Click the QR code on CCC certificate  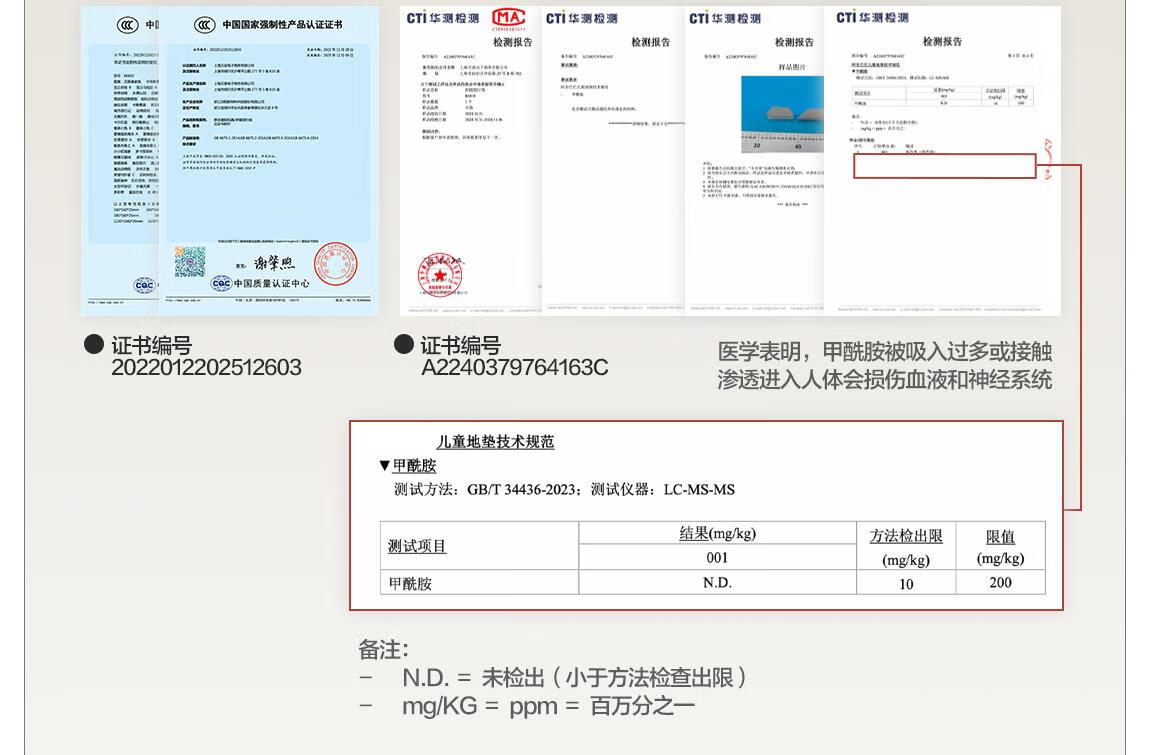(x=190, y=262)
